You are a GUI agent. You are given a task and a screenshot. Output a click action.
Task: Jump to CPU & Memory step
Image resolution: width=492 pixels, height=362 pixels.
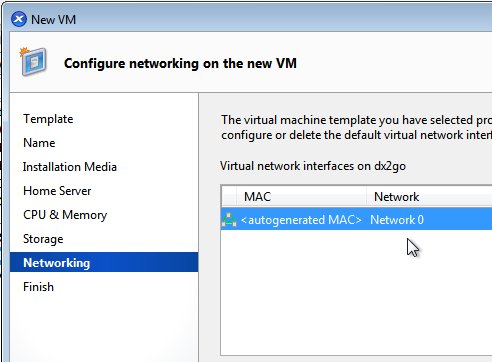(65, 215)
